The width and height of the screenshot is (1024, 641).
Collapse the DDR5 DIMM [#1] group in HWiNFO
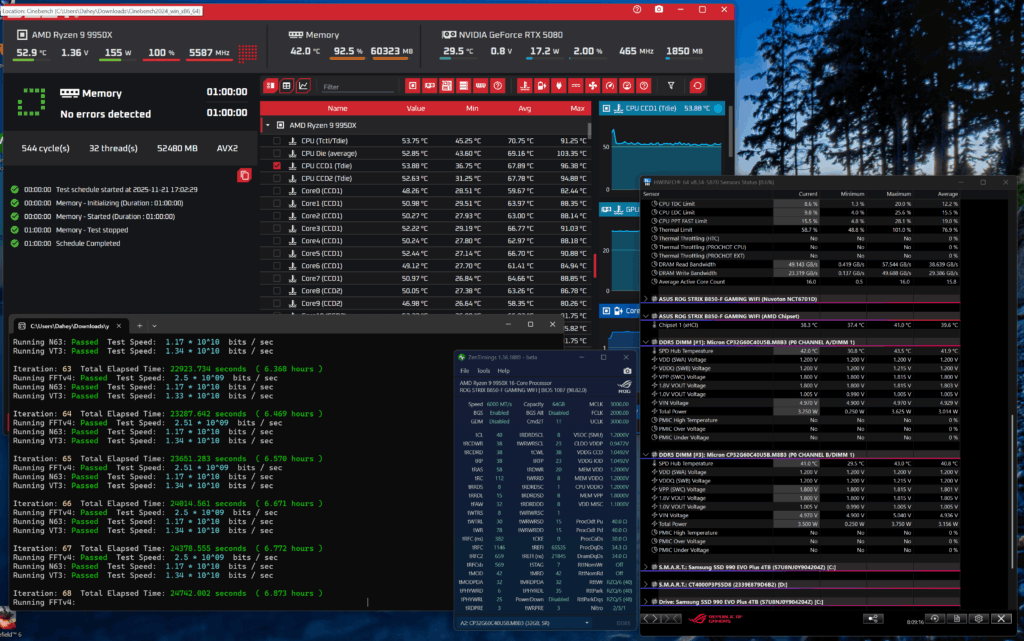coord(646,342)
